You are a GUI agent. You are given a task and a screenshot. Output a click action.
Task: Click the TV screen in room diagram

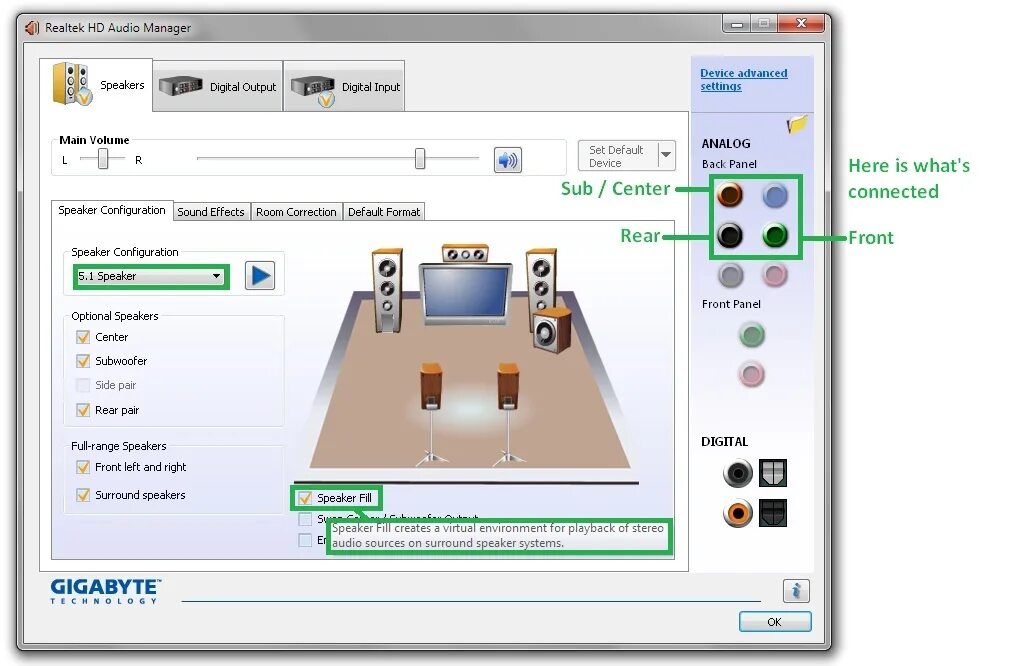(x=465, y=293)
